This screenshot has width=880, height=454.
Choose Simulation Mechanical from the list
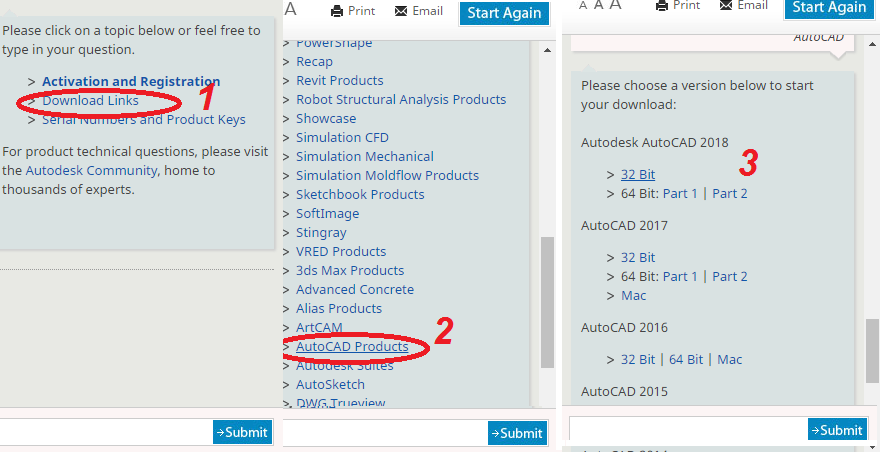tap(365, 157)
